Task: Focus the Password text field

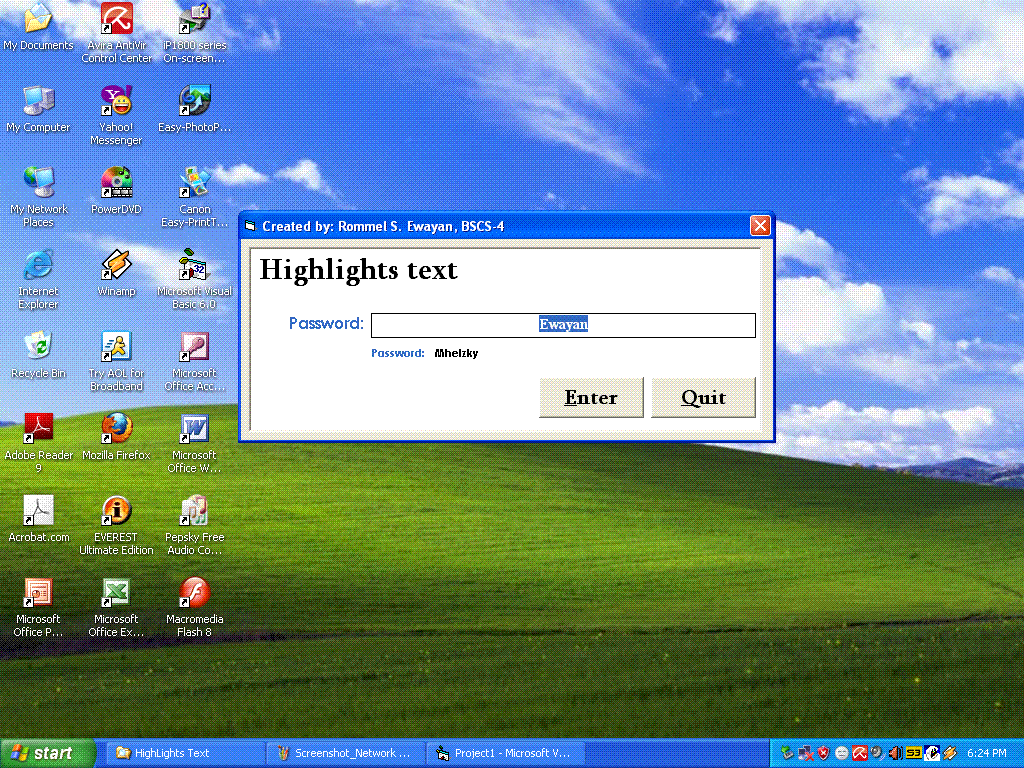Action: click(x=563, y=325)
